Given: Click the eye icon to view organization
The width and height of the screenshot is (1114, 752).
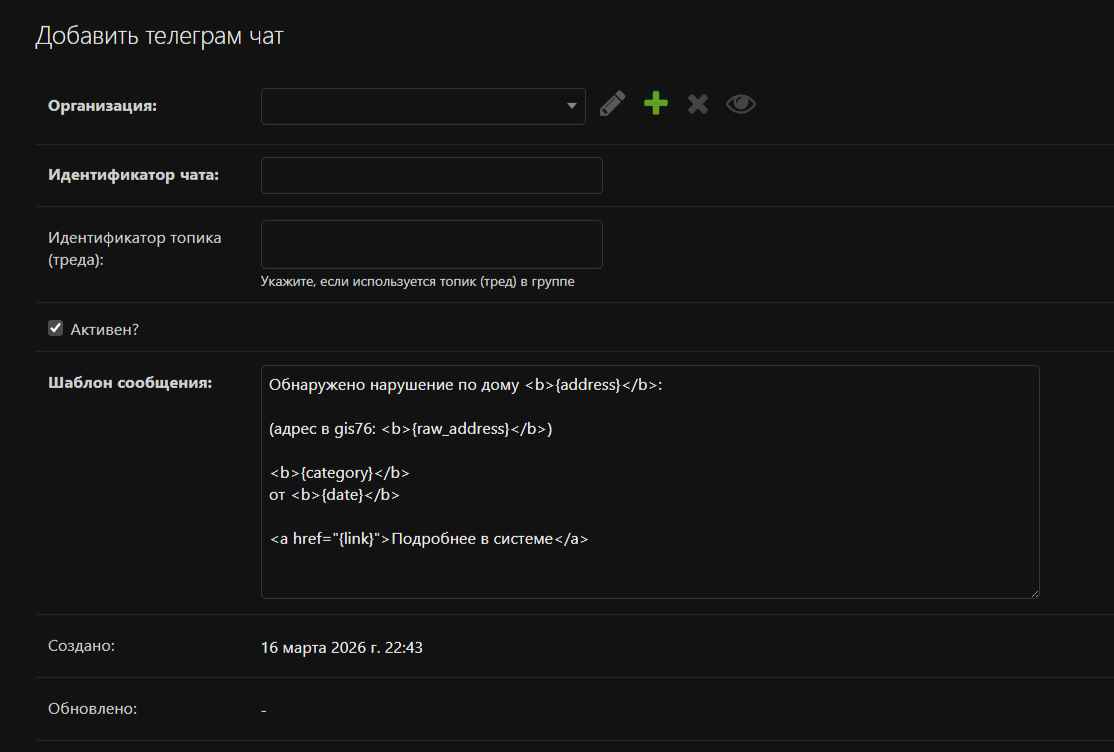Looking at the screenshot, I should pyautogui.click(x=740, y=104).
